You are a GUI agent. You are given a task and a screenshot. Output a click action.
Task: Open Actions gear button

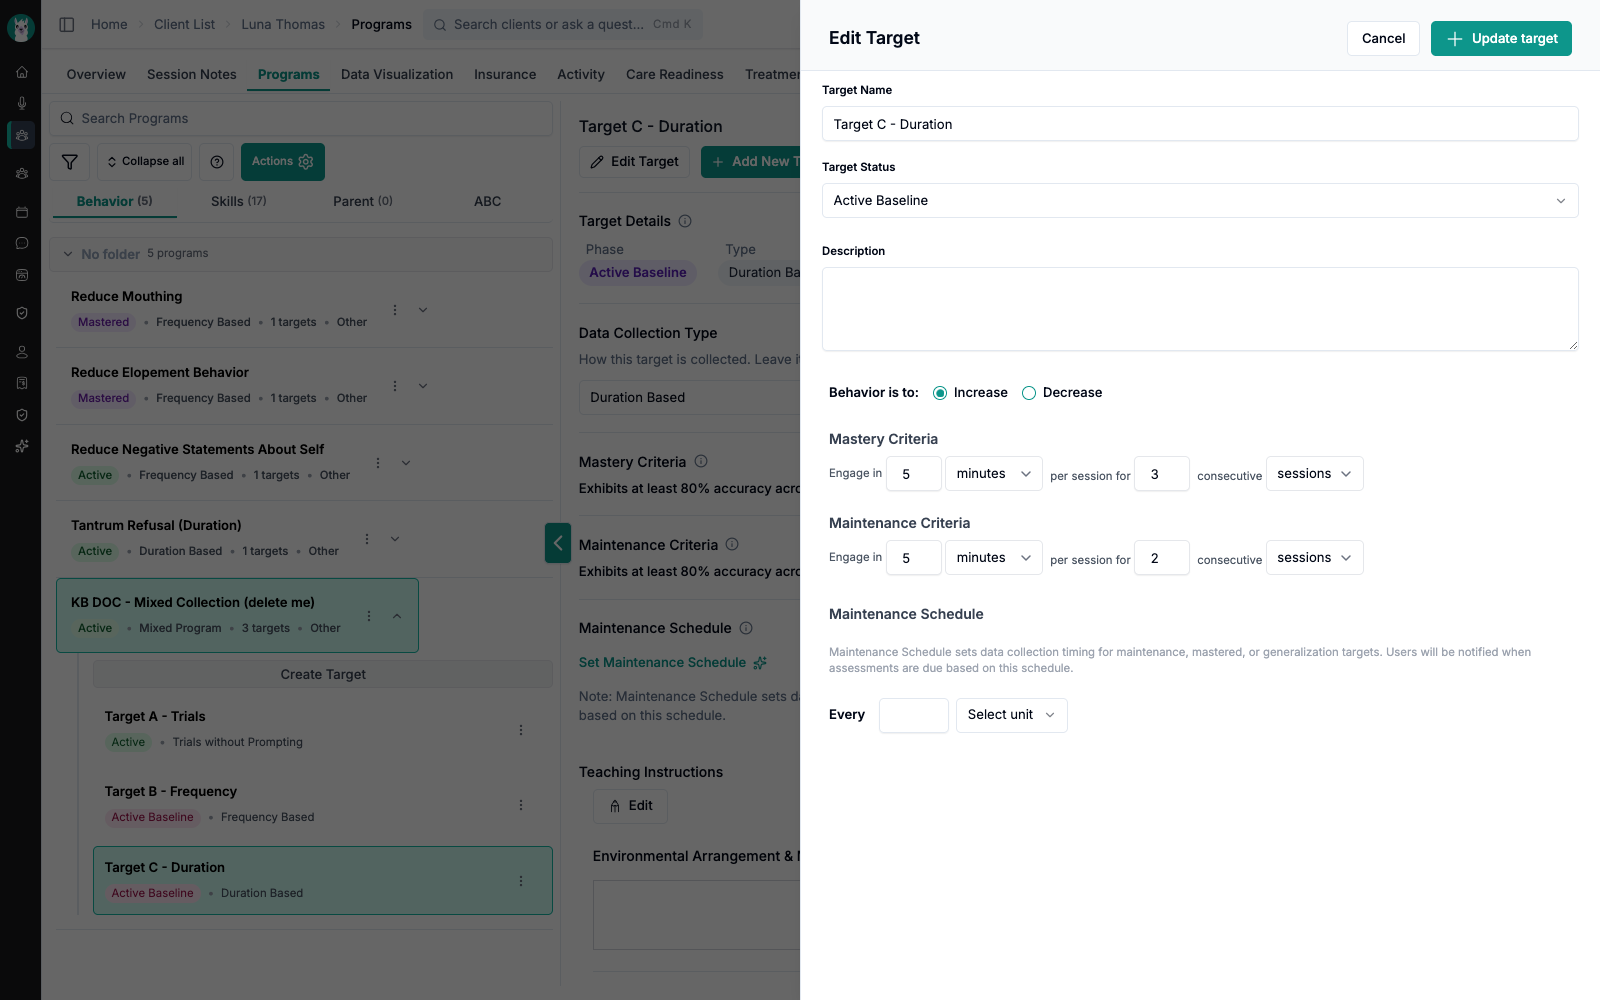[283, 162]
